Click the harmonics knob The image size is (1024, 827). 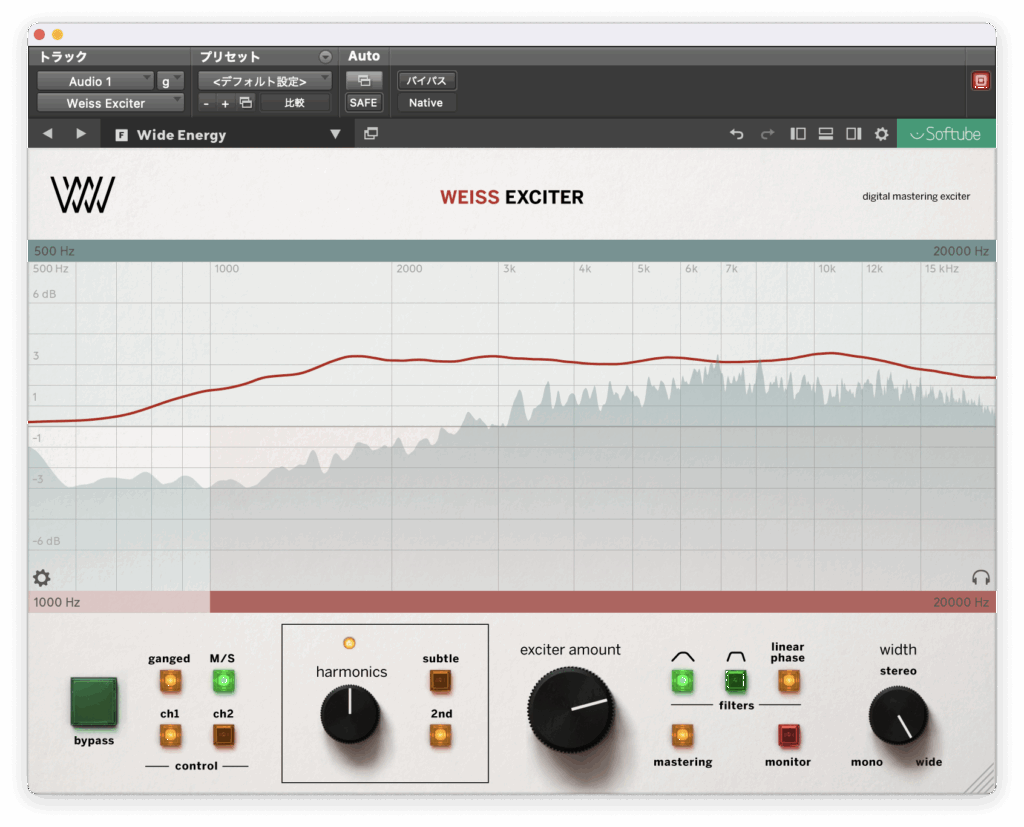pos(350,714)
